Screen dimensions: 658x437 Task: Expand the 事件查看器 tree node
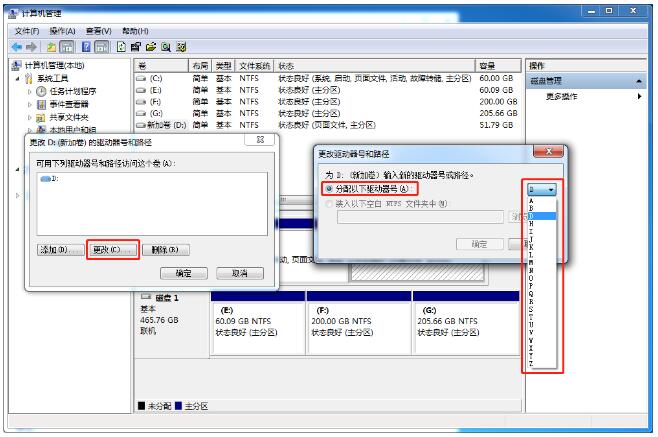[x=29, y=104]
